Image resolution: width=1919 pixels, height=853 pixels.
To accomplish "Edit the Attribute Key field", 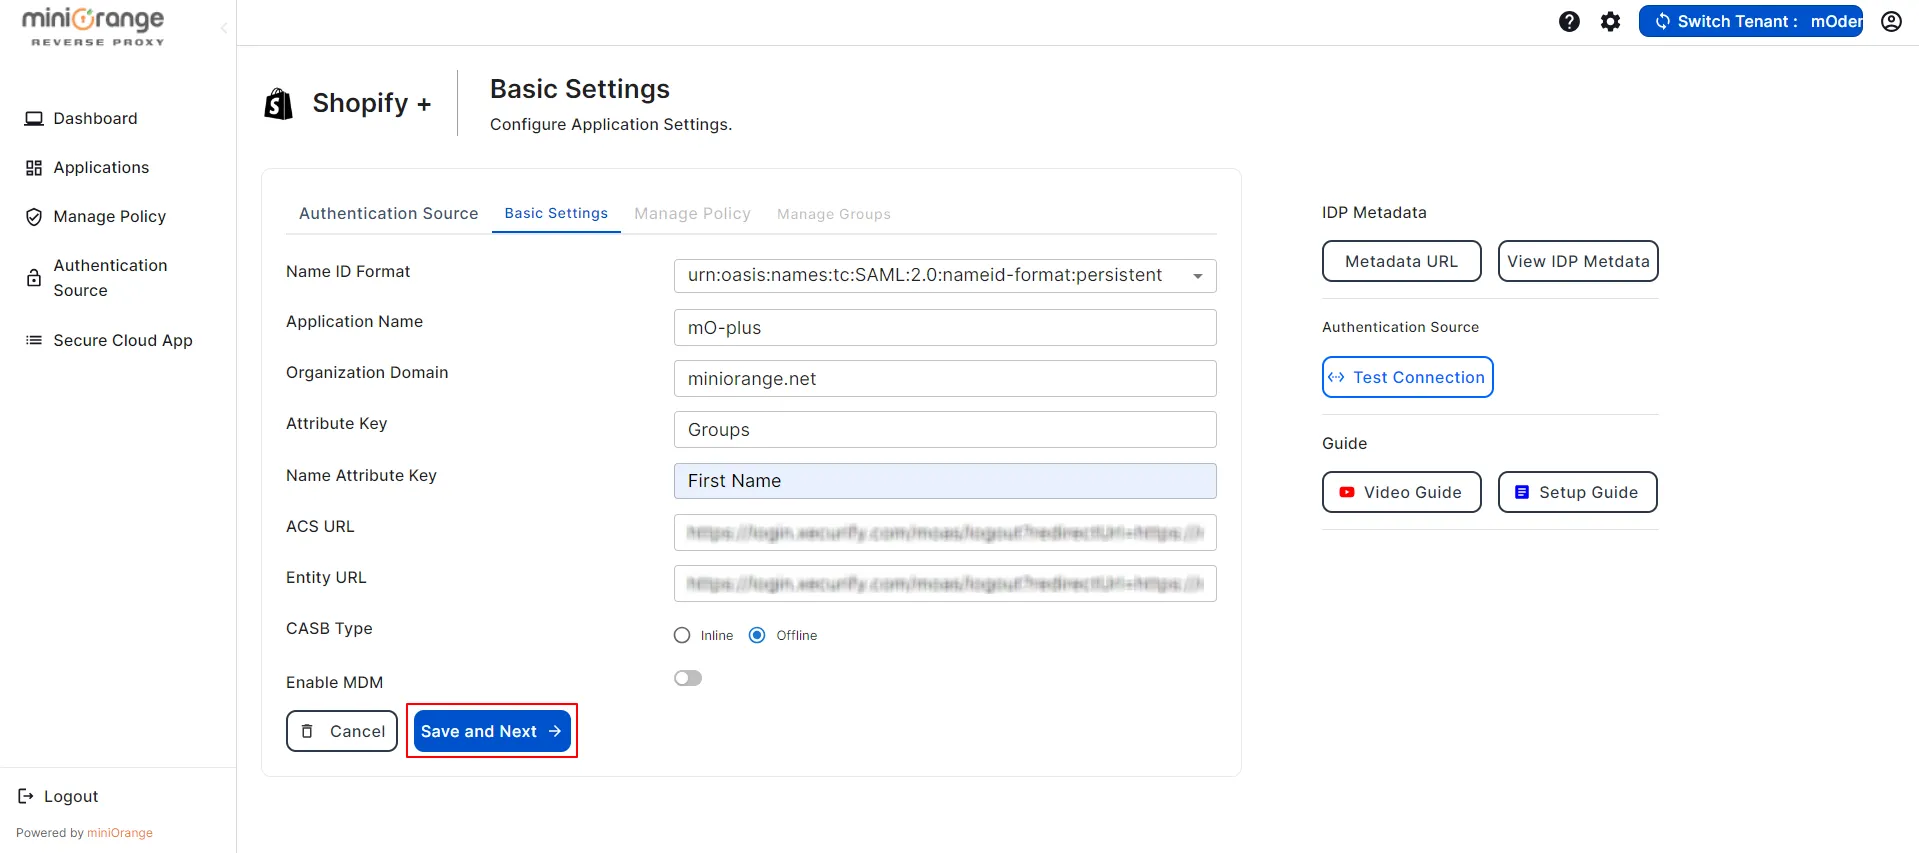I will pyautogui.click(x=945, y=430).
